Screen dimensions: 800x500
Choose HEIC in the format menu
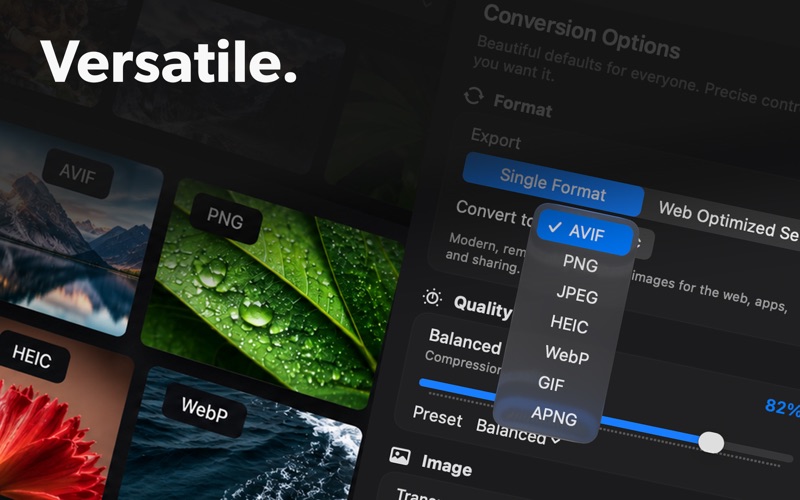pyautogui.click(x=569, y=324)
